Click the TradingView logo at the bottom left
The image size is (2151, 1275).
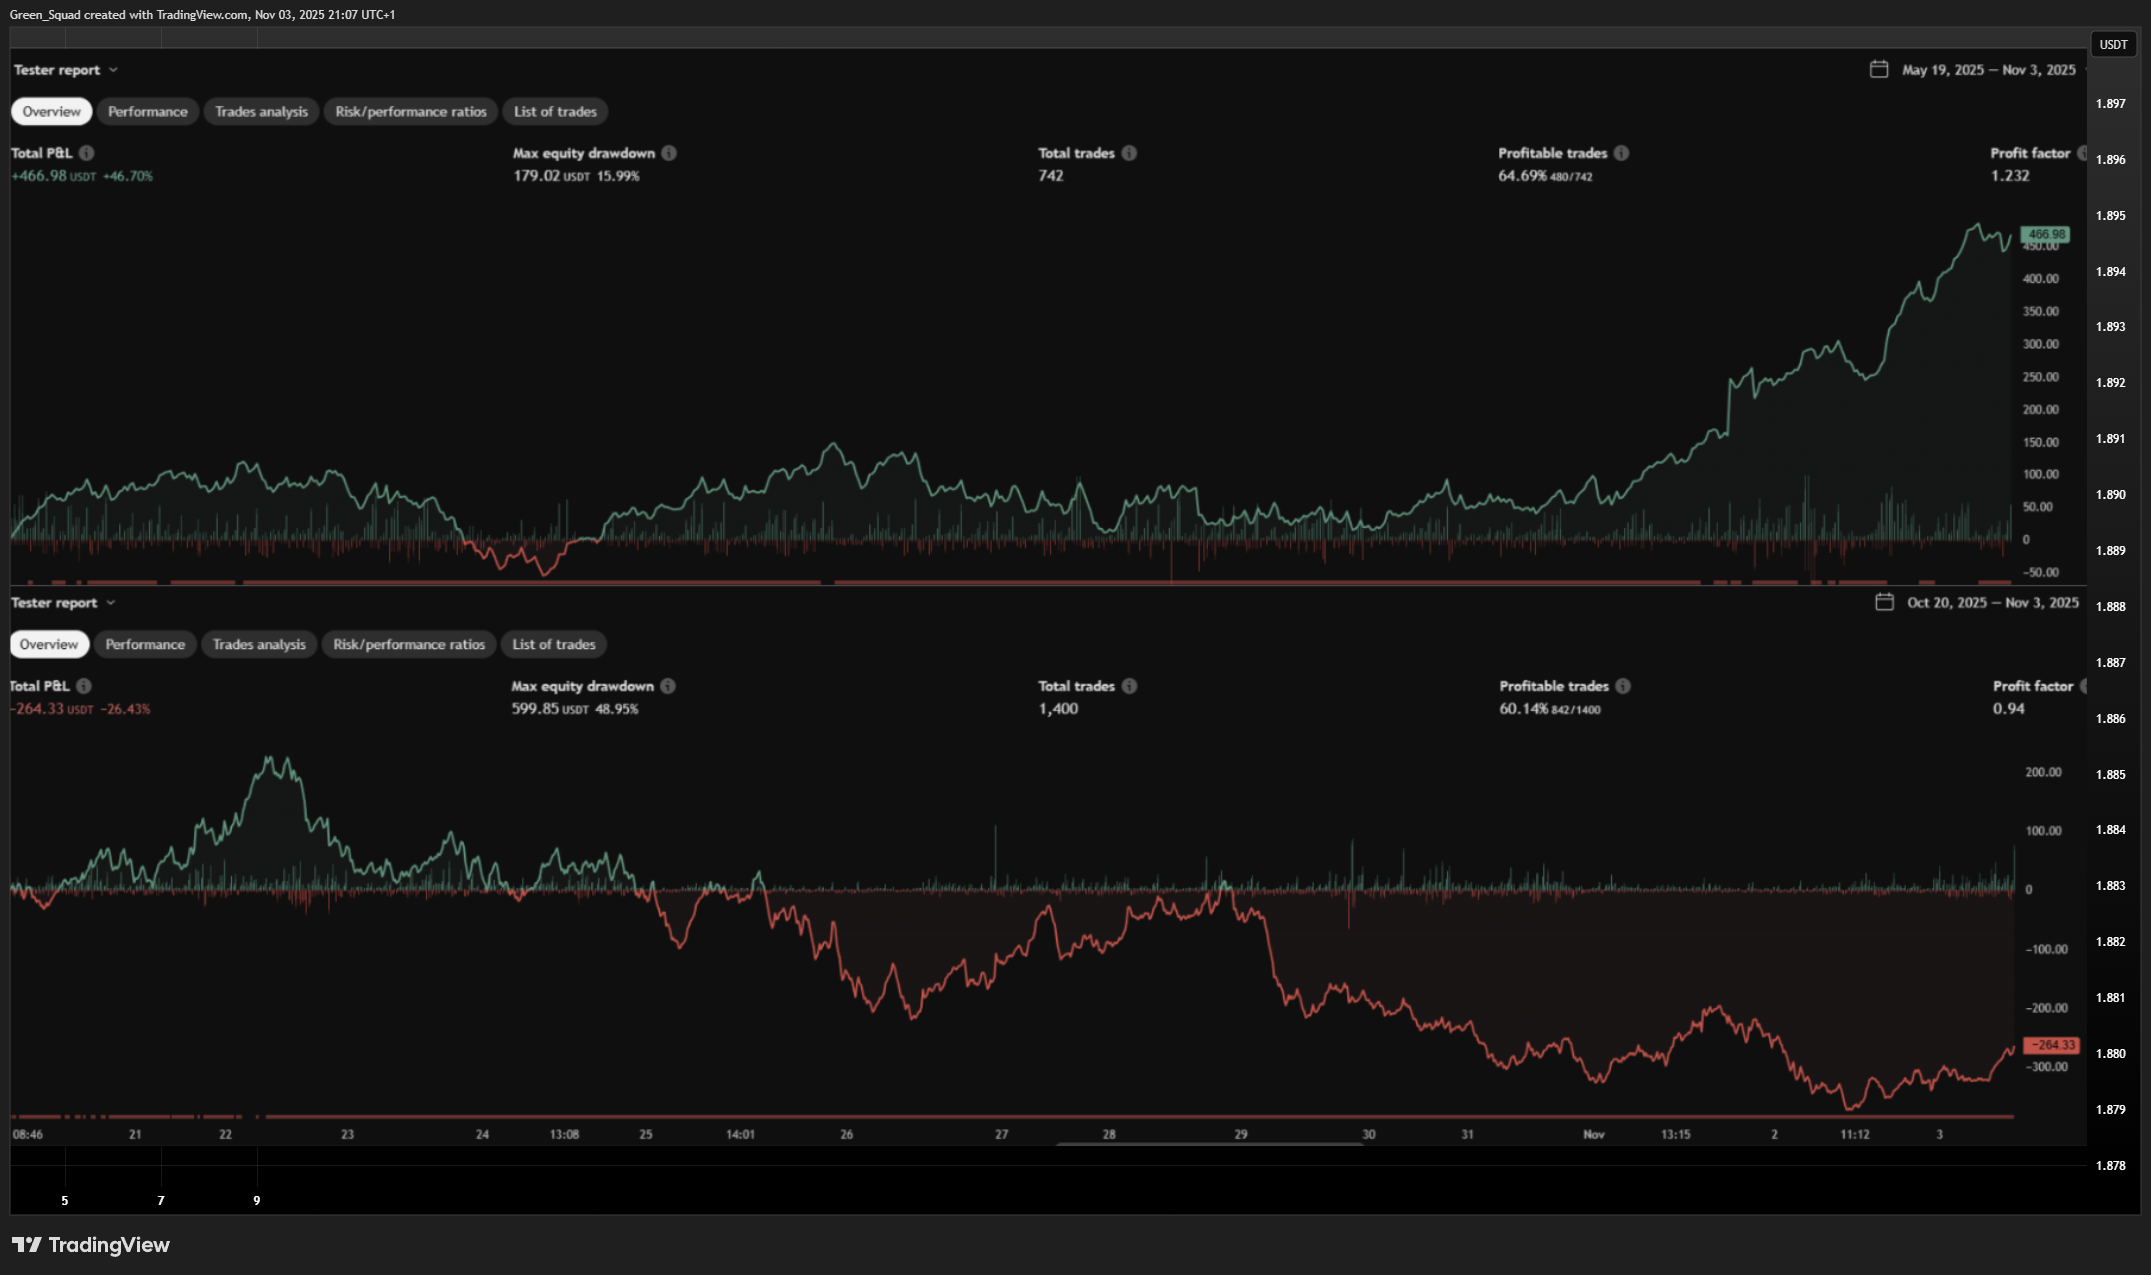point(91,1245)
